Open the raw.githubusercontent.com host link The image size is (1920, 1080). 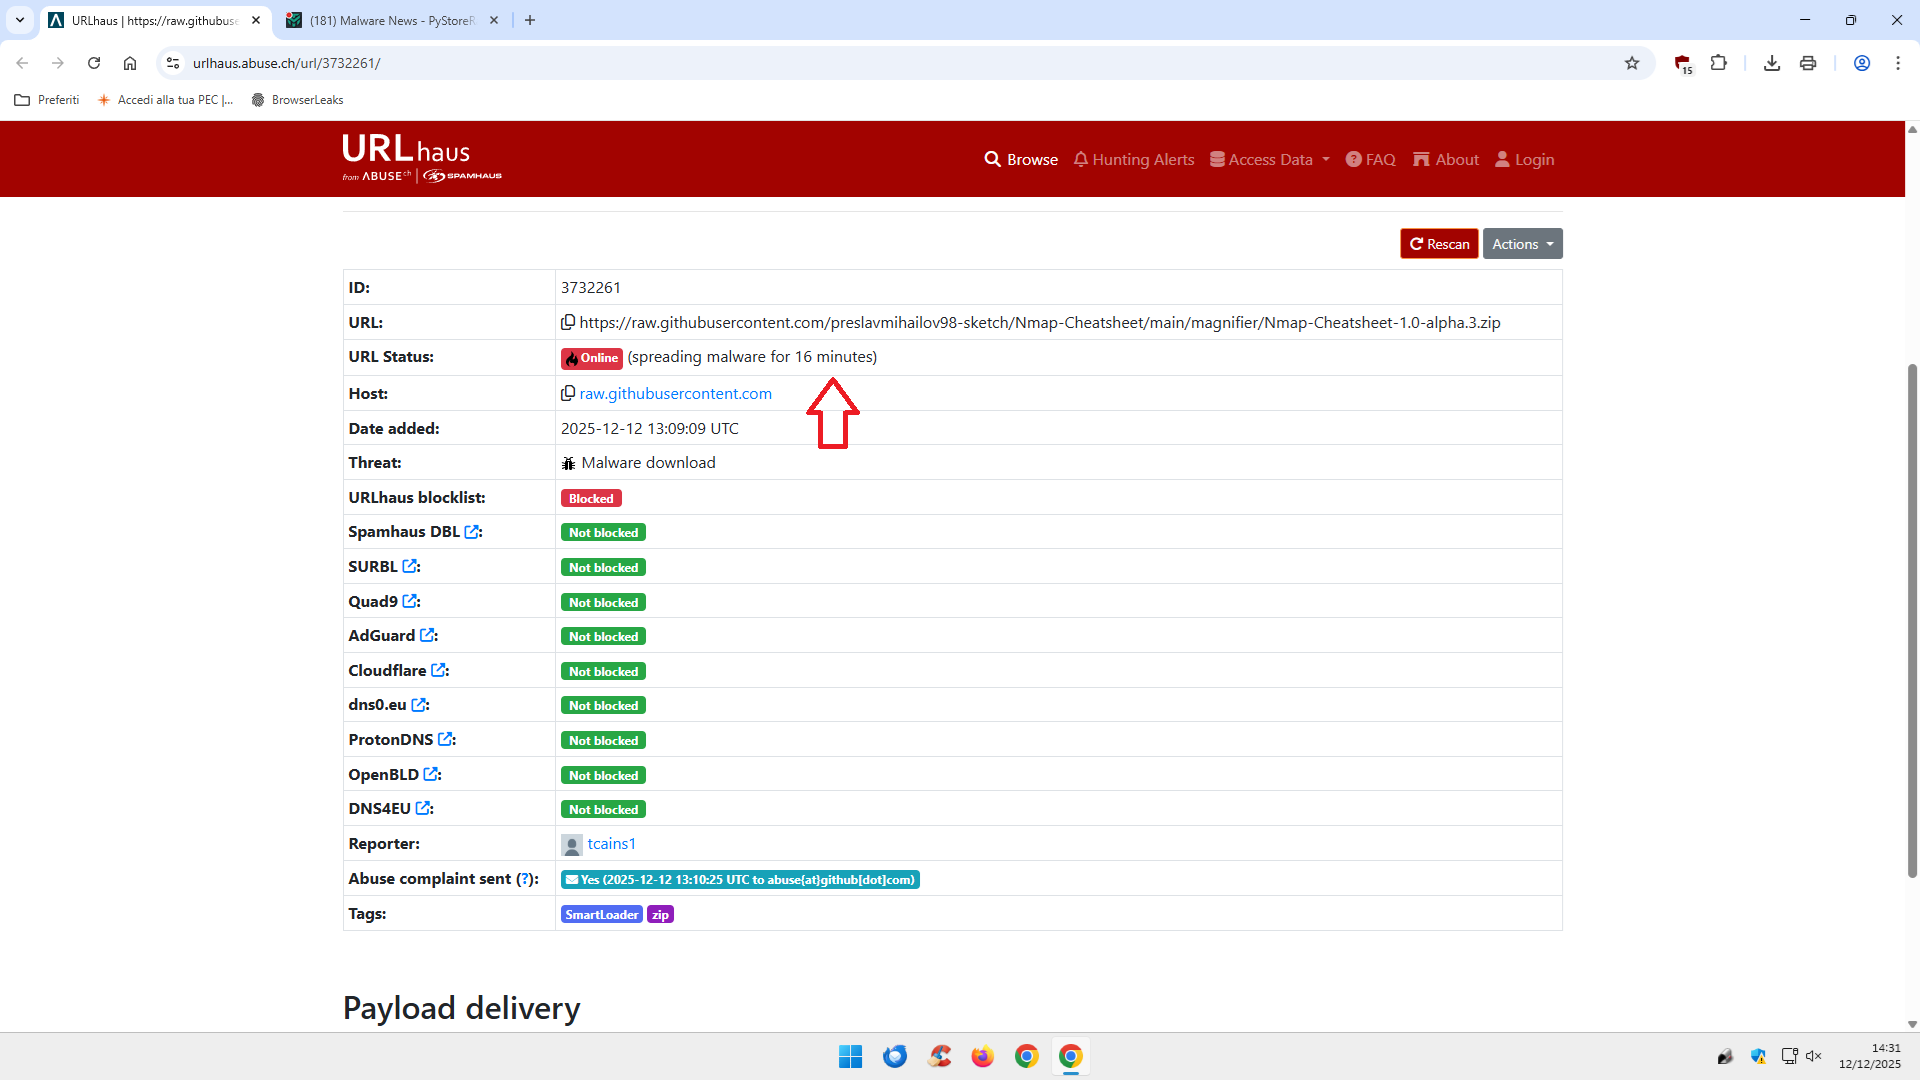676,393
